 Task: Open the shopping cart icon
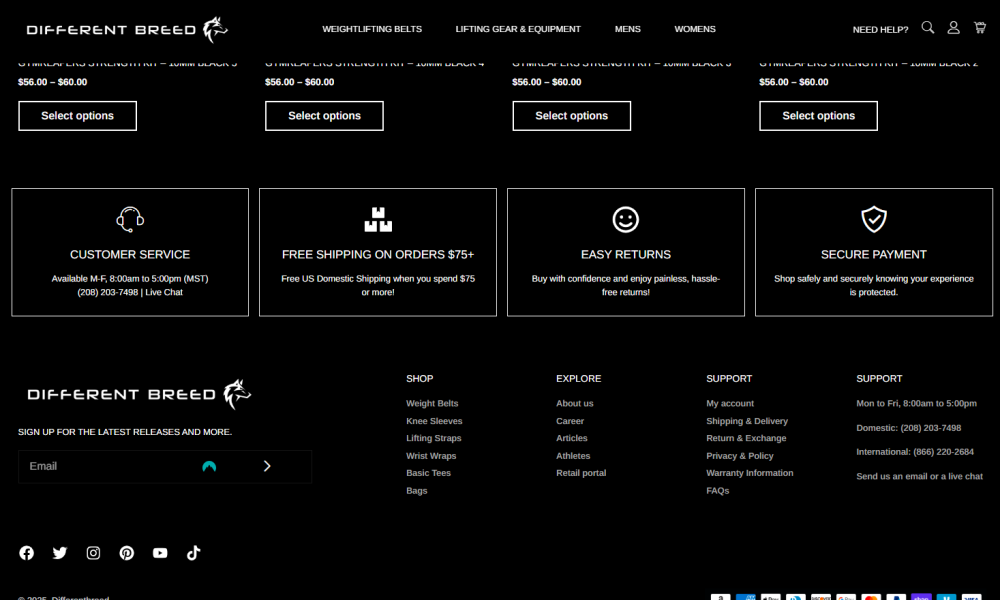[979, 28]
